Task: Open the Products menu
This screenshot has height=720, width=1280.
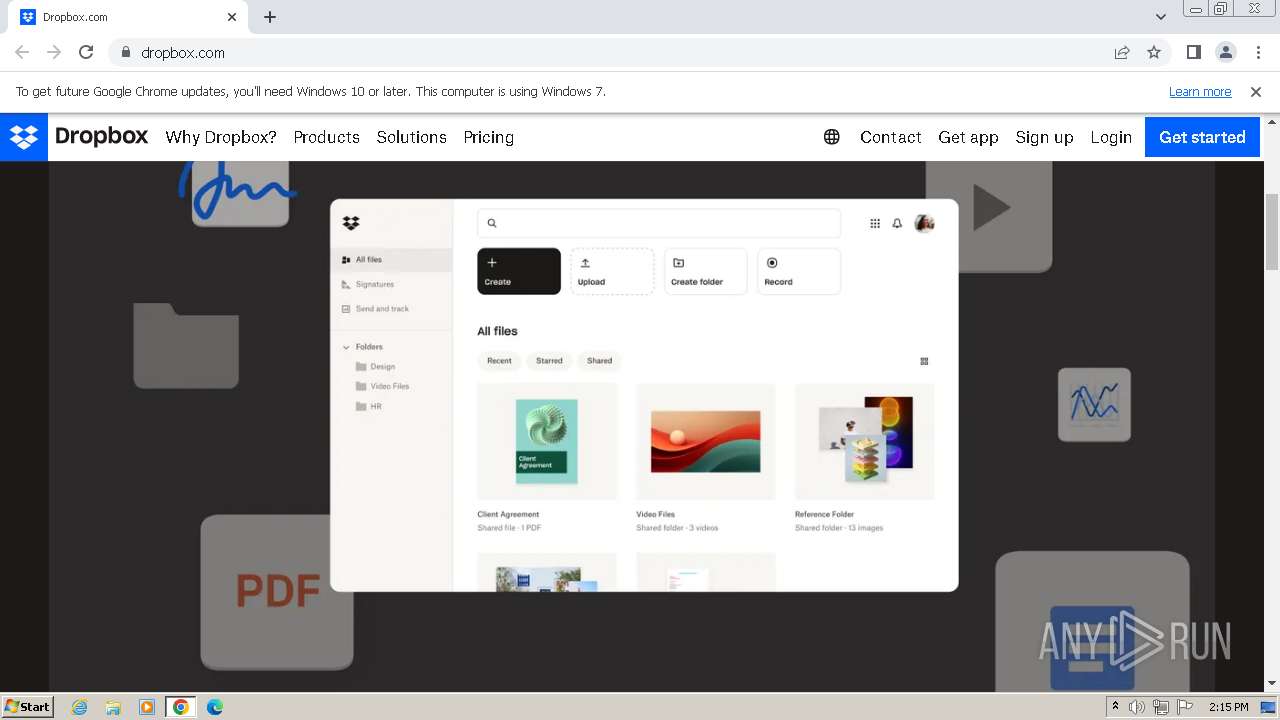Action: coord(327,137)
